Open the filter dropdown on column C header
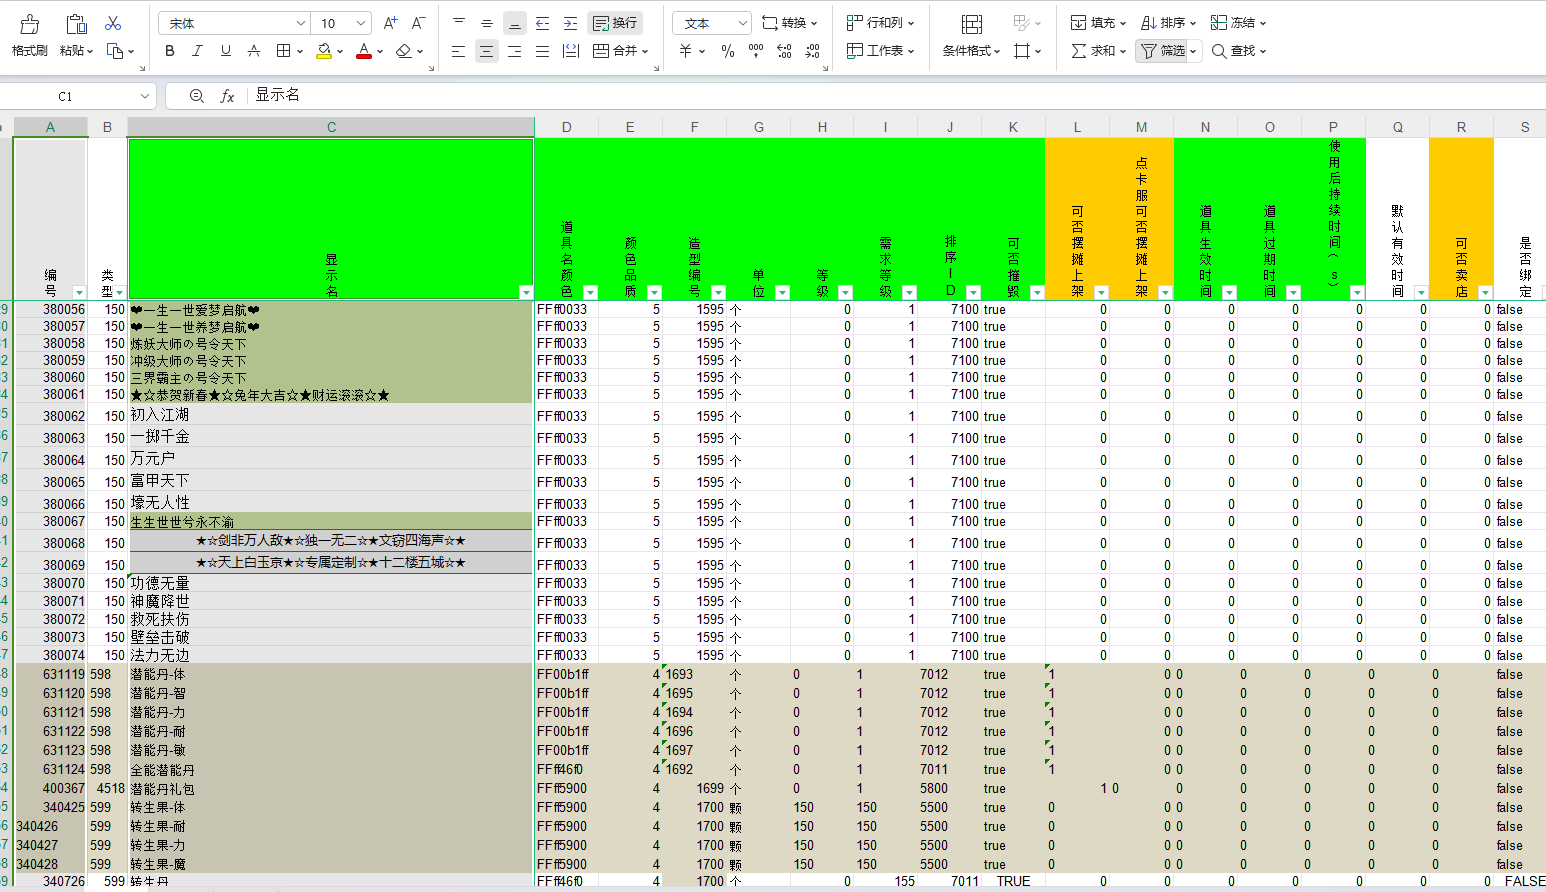This screenshot has height=892, width=1546. click(526, 292)
